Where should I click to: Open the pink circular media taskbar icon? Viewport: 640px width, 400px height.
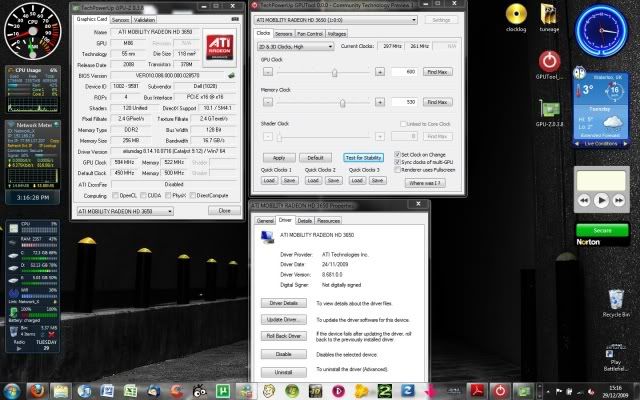[x=338, y=391]
